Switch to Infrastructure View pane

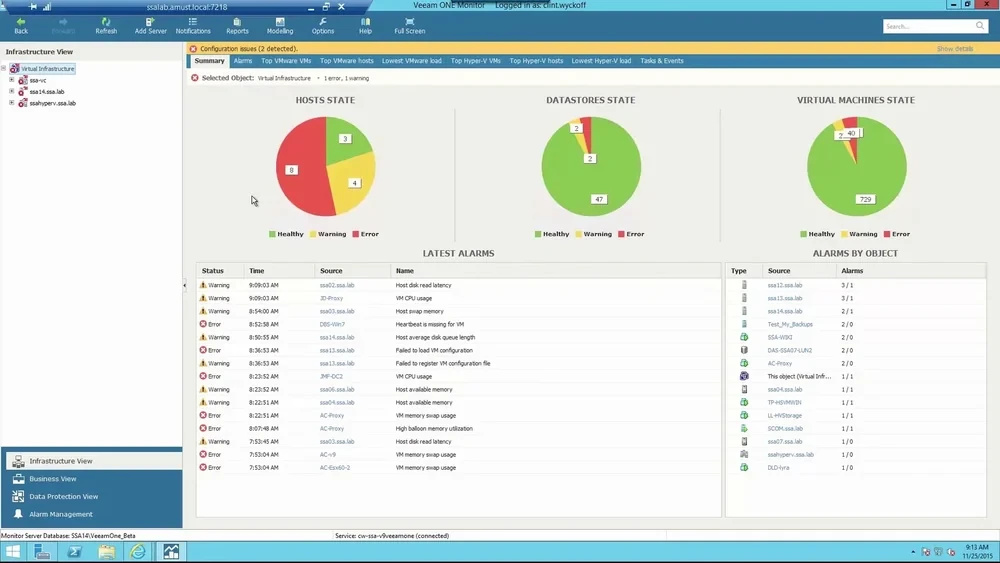point(92,461)
